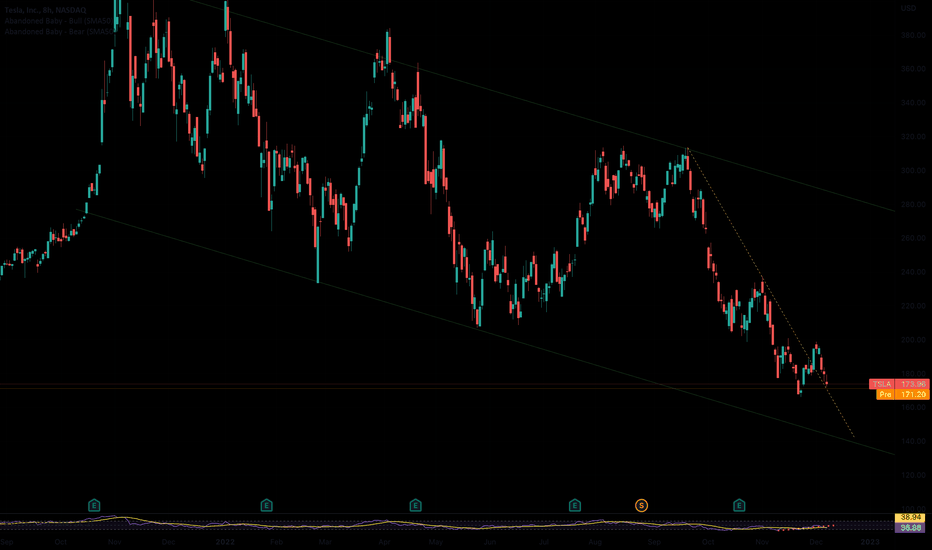Click the 320.00 price axis label
The width and height of the screenshot is (932, 550).
tap(913, 137)
